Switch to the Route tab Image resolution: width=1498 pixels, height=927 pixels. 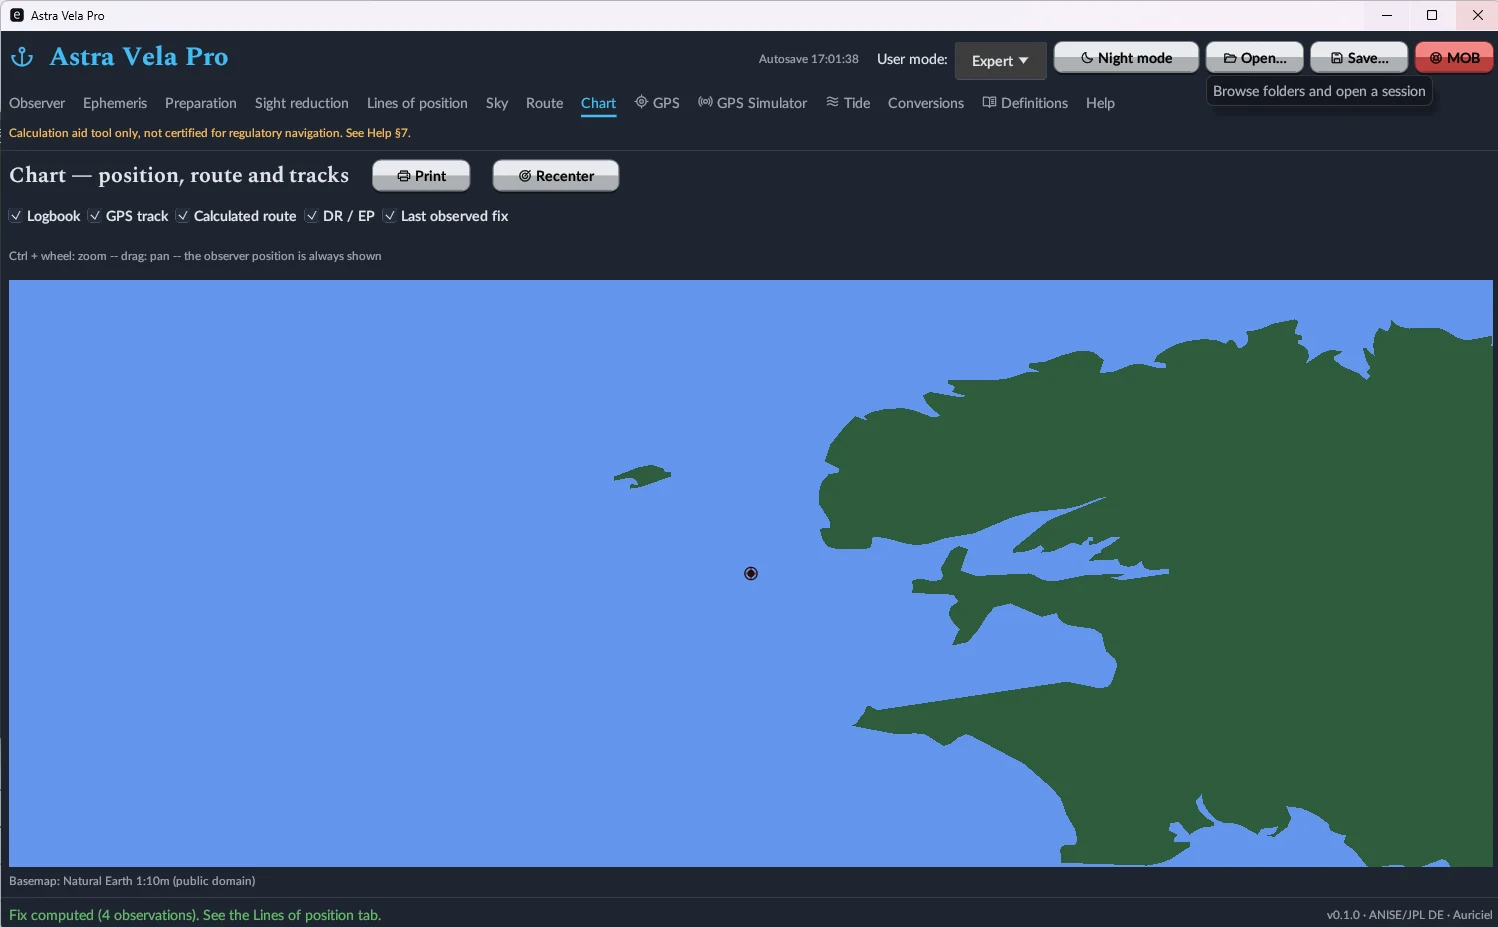pyautogui.click(x=544, y=103)
